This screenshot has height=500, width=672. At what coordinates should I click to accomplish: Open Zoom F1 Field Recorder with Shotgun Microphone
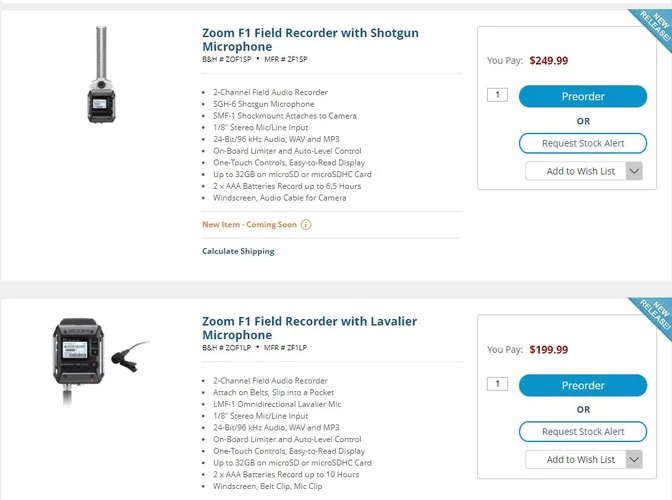click(310, 40)
